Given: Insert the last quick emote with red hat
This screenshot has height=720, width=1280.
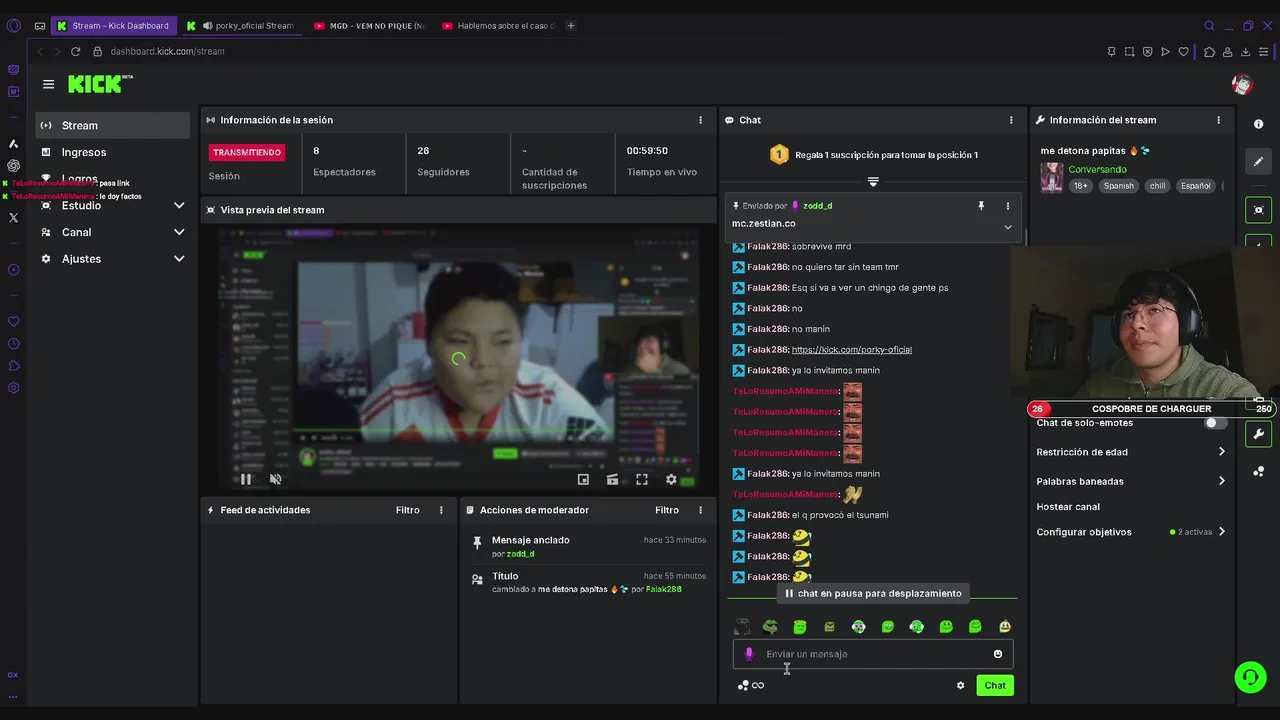Looking at the screenshot, I should (1004, 627).
